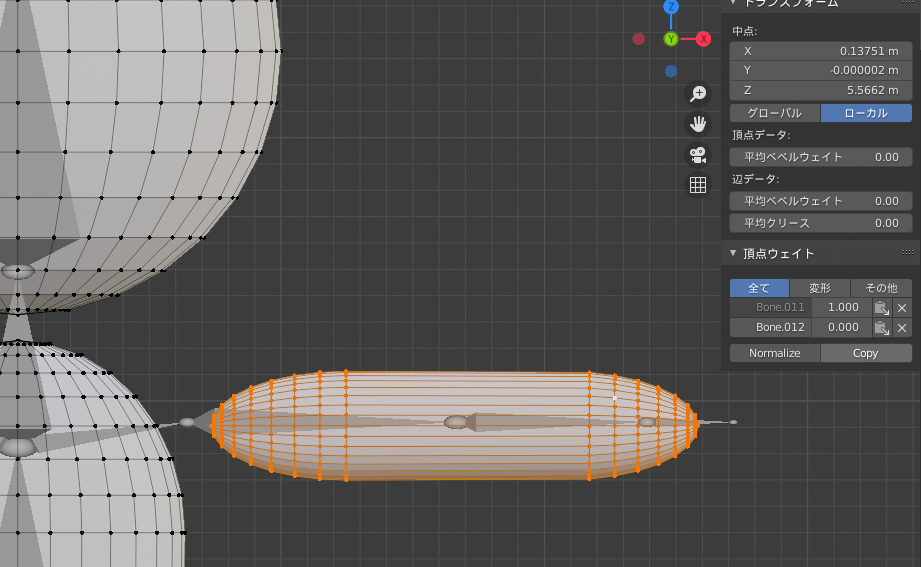
Task: Click the X median value field
Action: tap(821, 51)
